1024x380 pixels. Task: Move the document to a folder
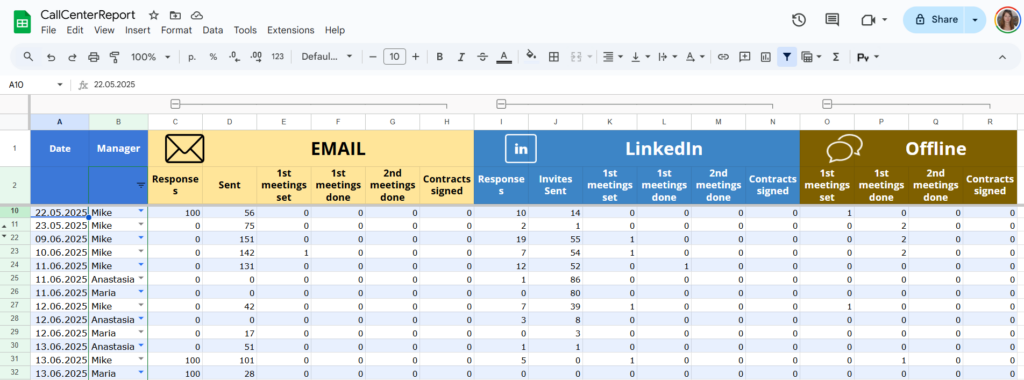tap(175, 15)
